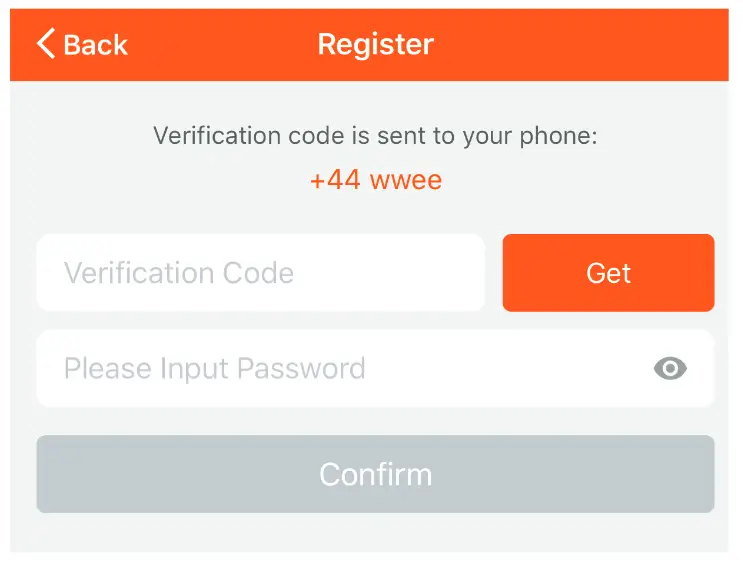Request a verification code via Get
The height and width of the screenshot is (564, 743).
pos(608,273)
